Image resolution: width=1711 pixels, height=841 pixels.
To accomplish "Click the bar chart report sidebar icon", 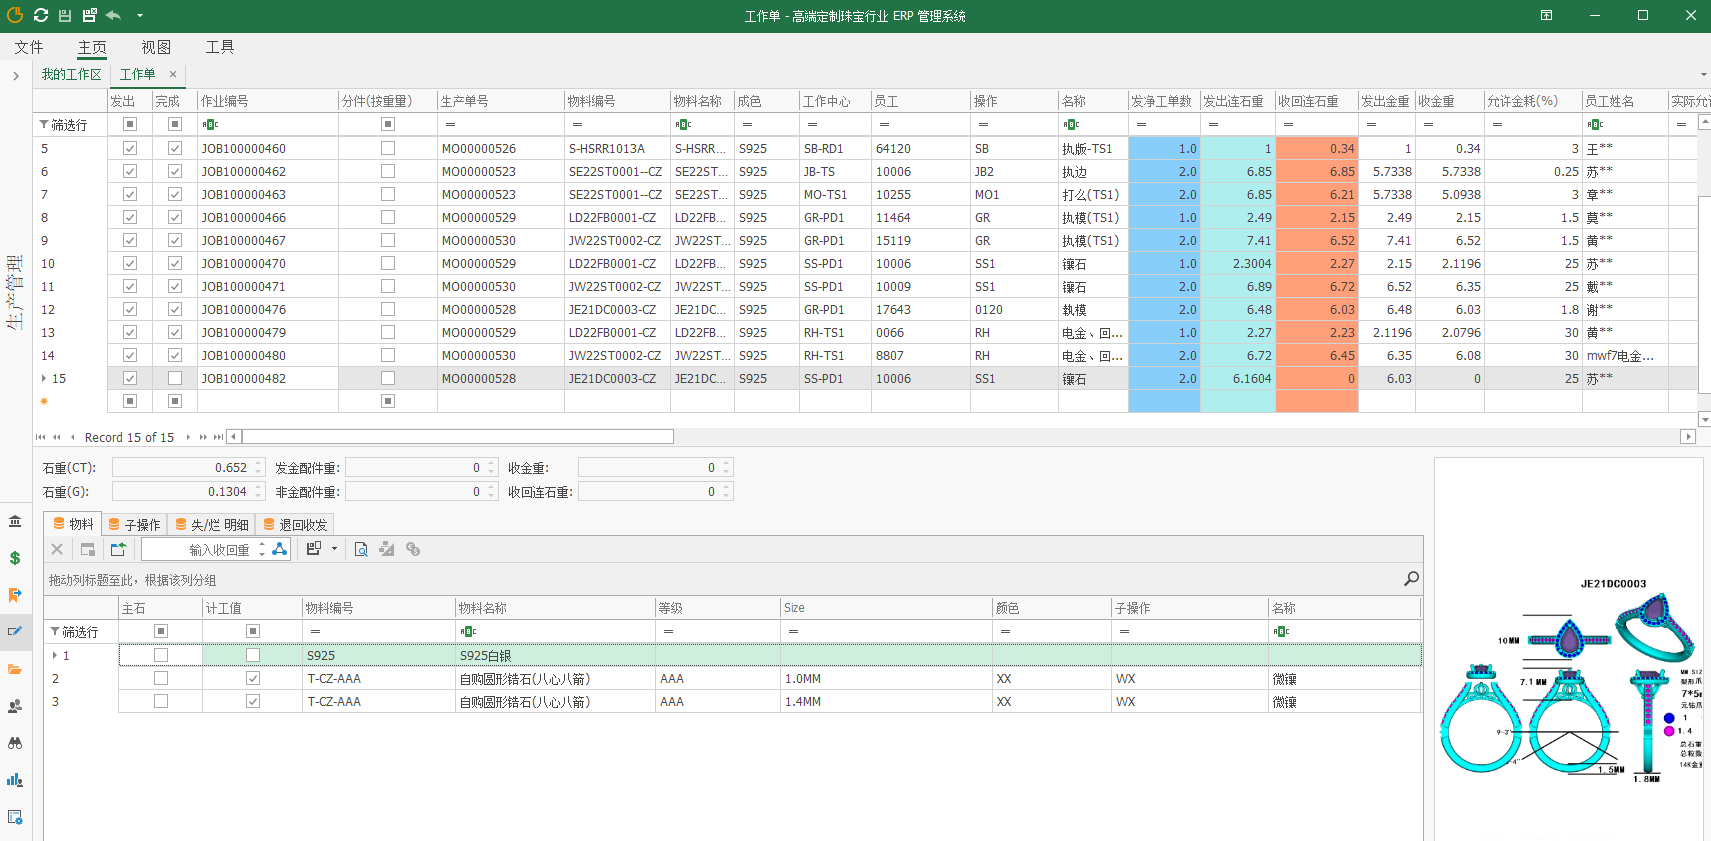I will (x=15, y=780).
